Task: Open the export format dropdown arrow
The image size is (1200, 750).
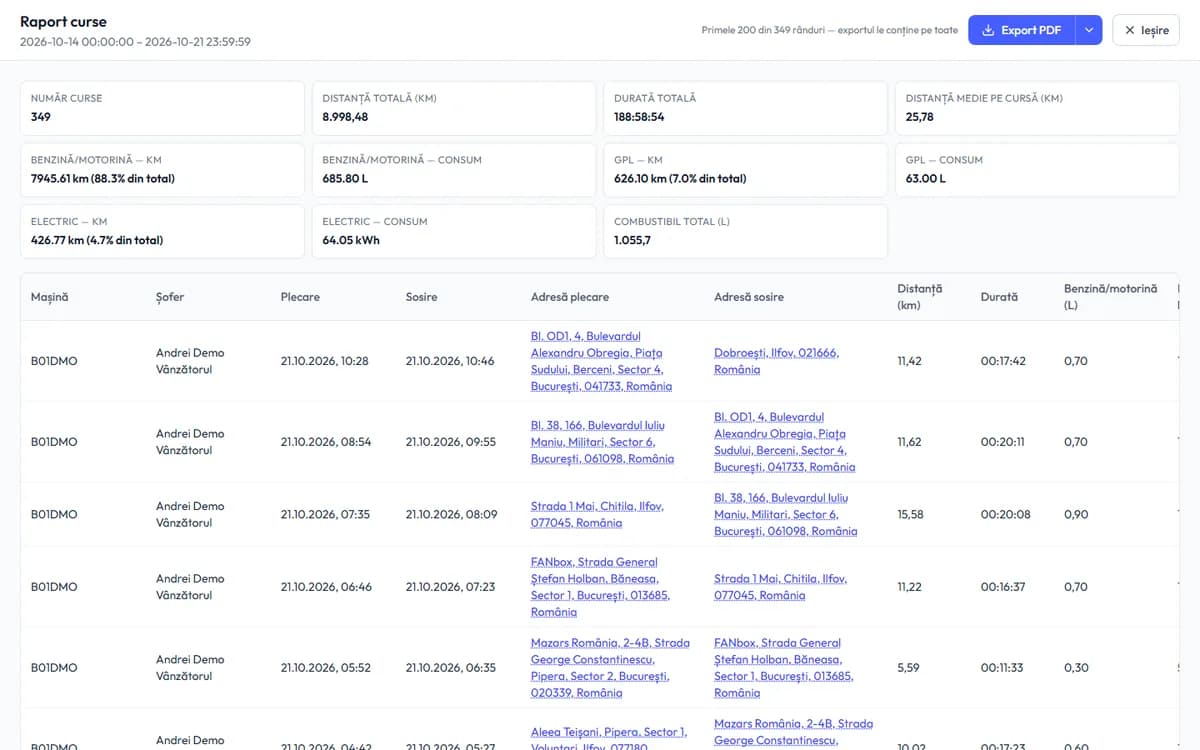Action: (x=1089, y=30)
